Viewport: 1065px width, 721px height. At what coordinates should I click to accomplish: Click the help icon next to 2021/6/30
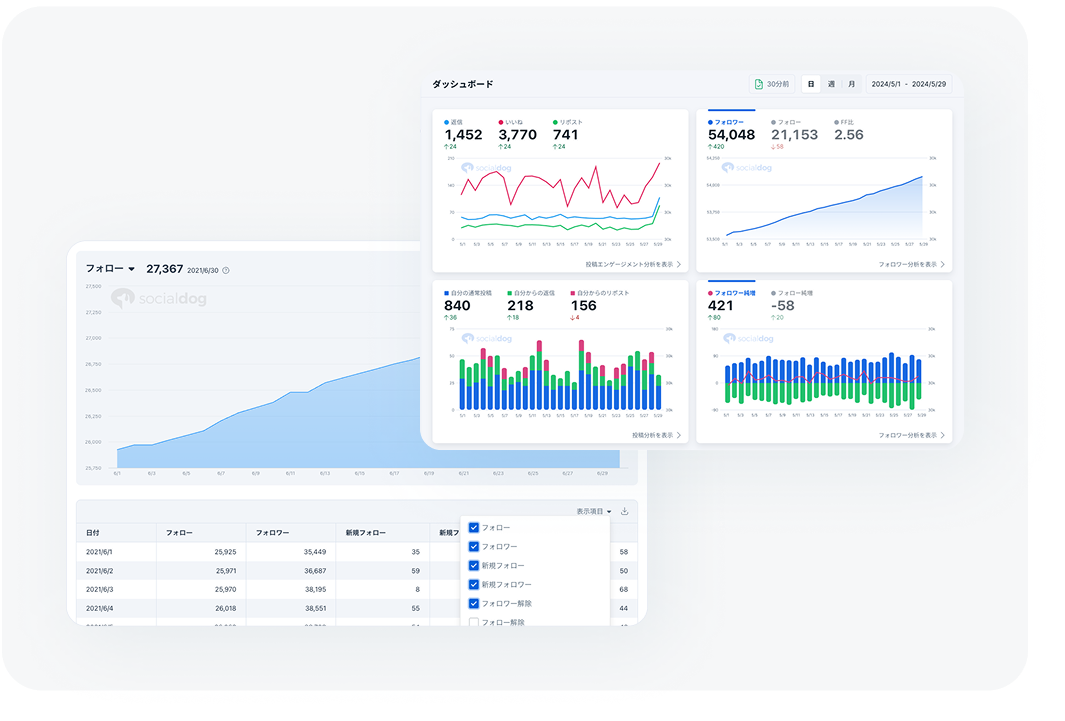[226, 270]
